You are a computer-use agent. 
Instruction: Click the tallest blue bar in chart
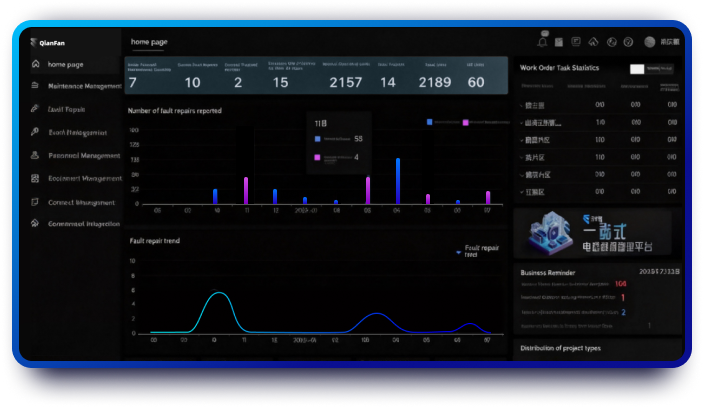tap(398, 180)
